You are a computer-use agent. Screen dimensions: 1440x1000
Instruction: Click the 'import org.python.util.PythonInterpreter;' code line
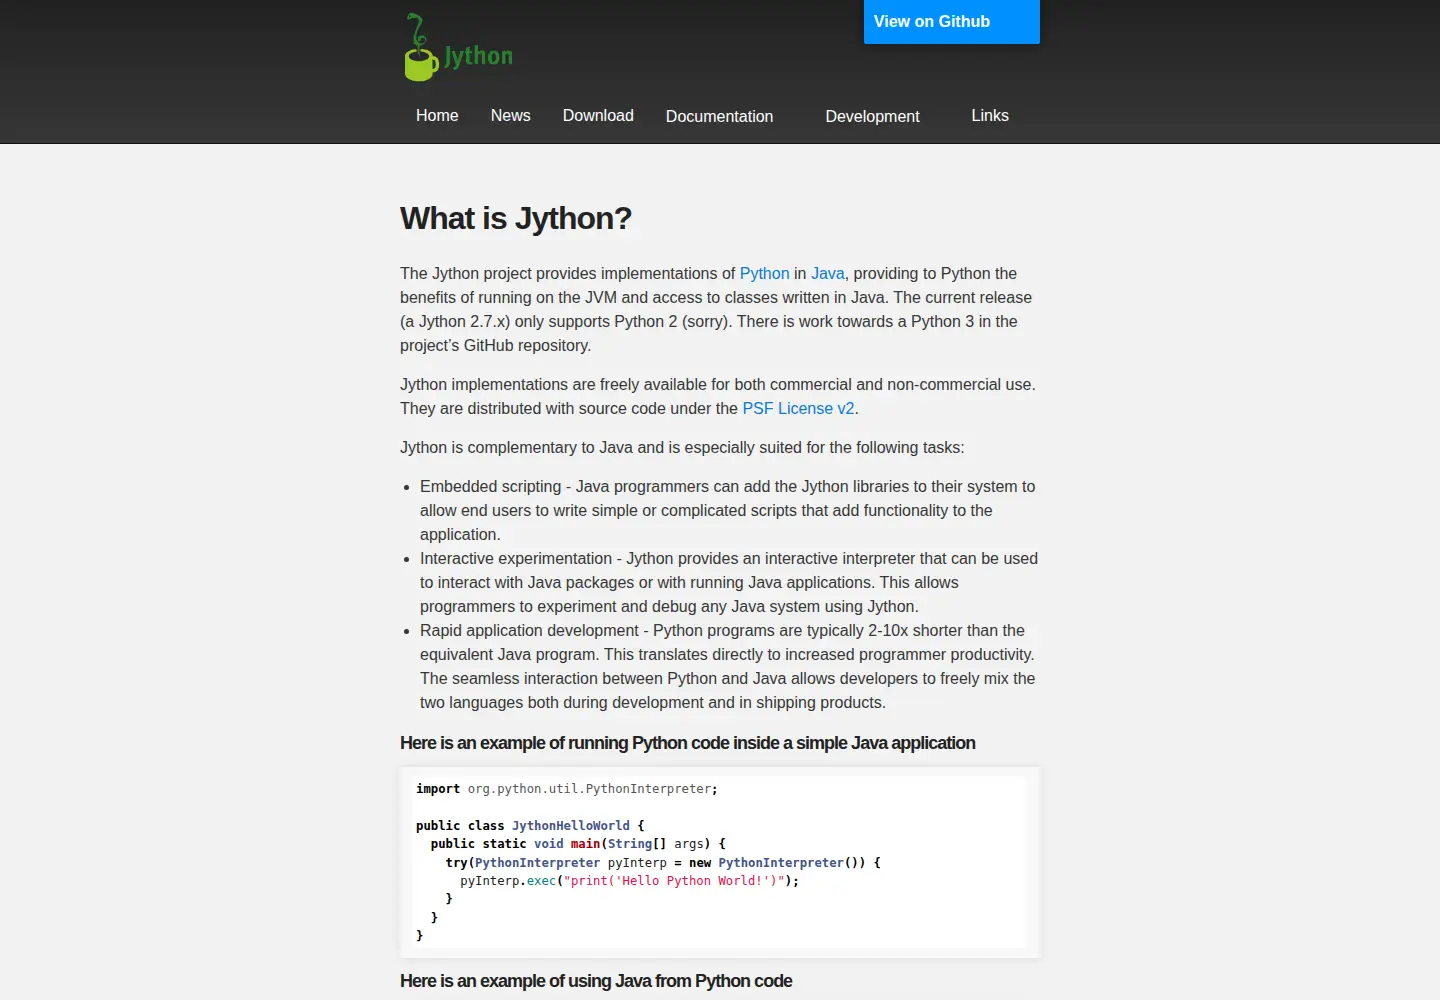click(x=567, y=789)
